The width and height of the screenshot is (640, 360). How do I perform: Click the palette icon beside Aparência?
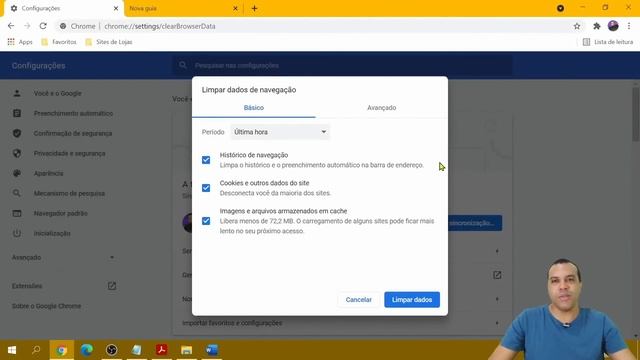pyautogui.click(x=17, y=173)
